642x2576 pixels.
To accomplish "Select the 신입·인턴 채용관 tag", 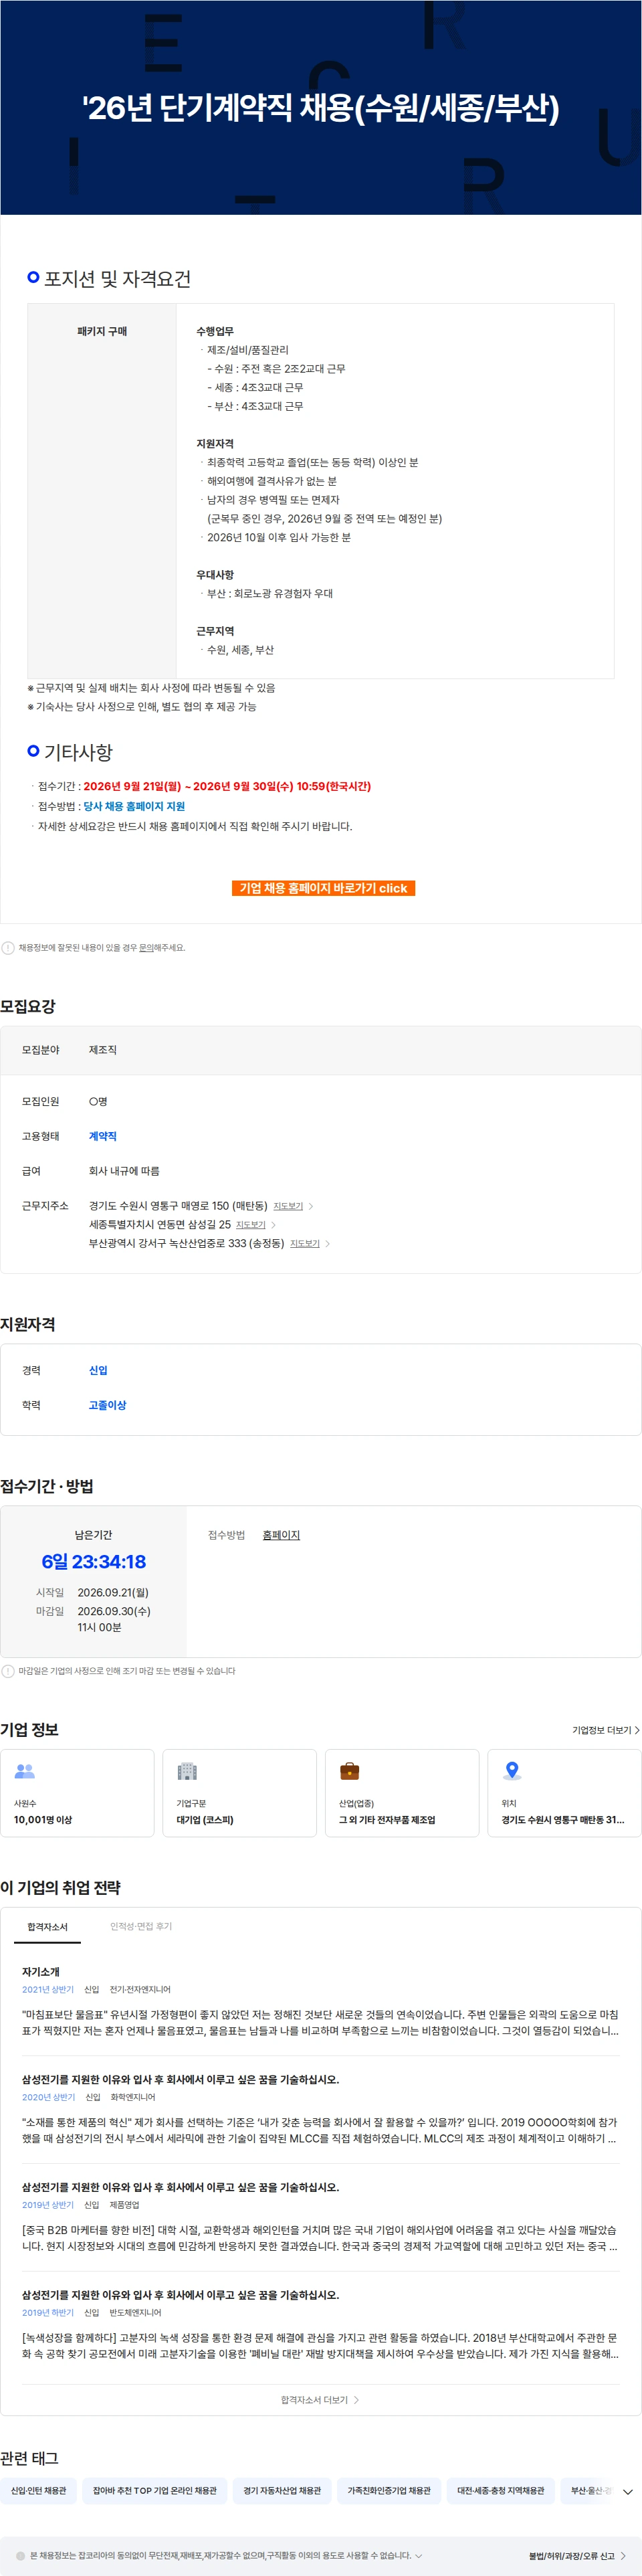I will 38,2491.
